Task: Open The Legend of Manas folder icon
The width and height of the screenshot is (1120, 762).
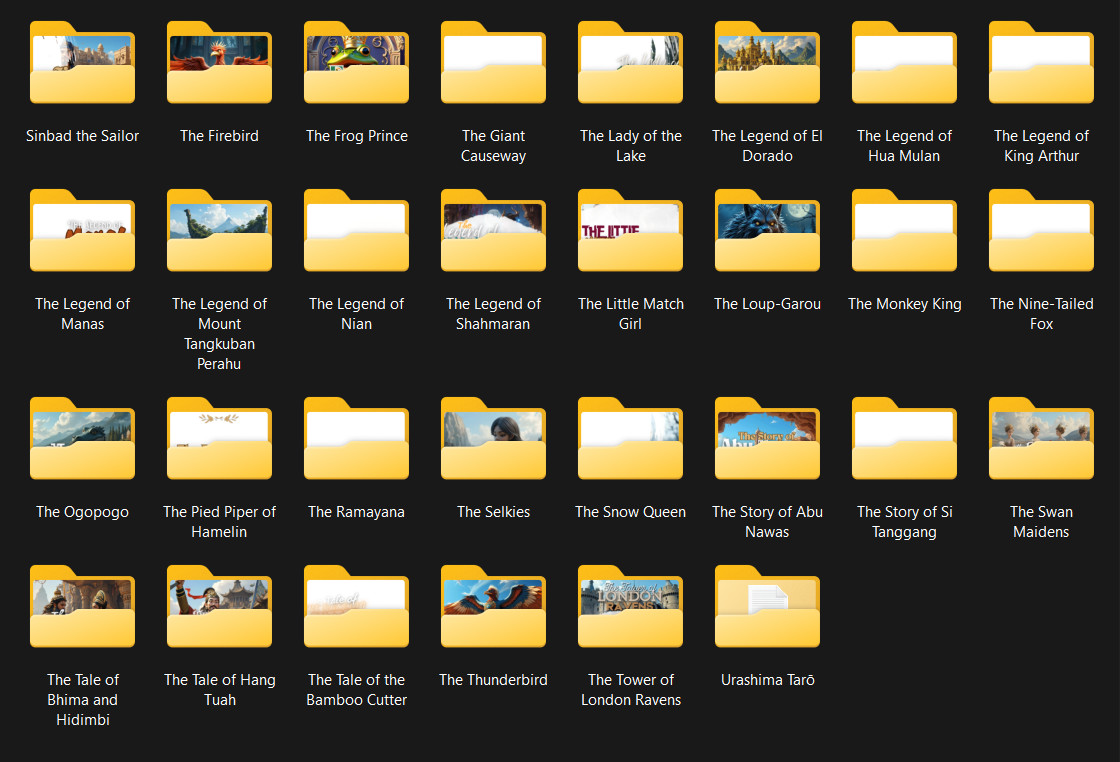Action: point(82,230)
